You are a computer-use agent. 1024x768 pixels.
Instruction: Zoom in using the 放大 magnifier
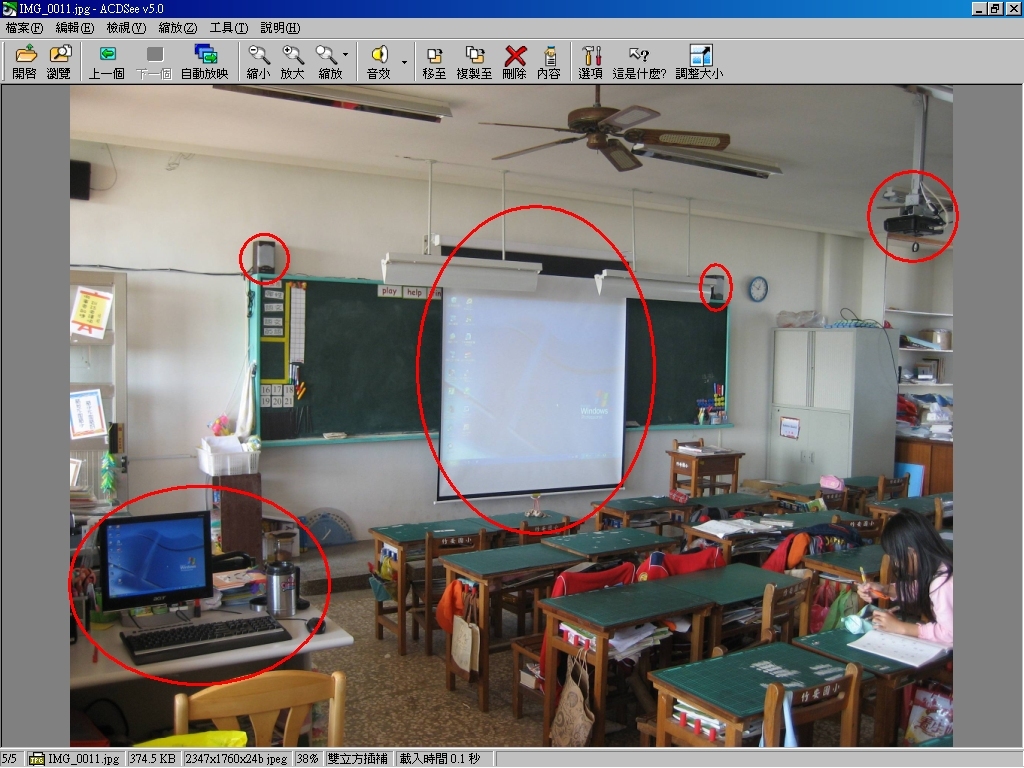[292, 61]
